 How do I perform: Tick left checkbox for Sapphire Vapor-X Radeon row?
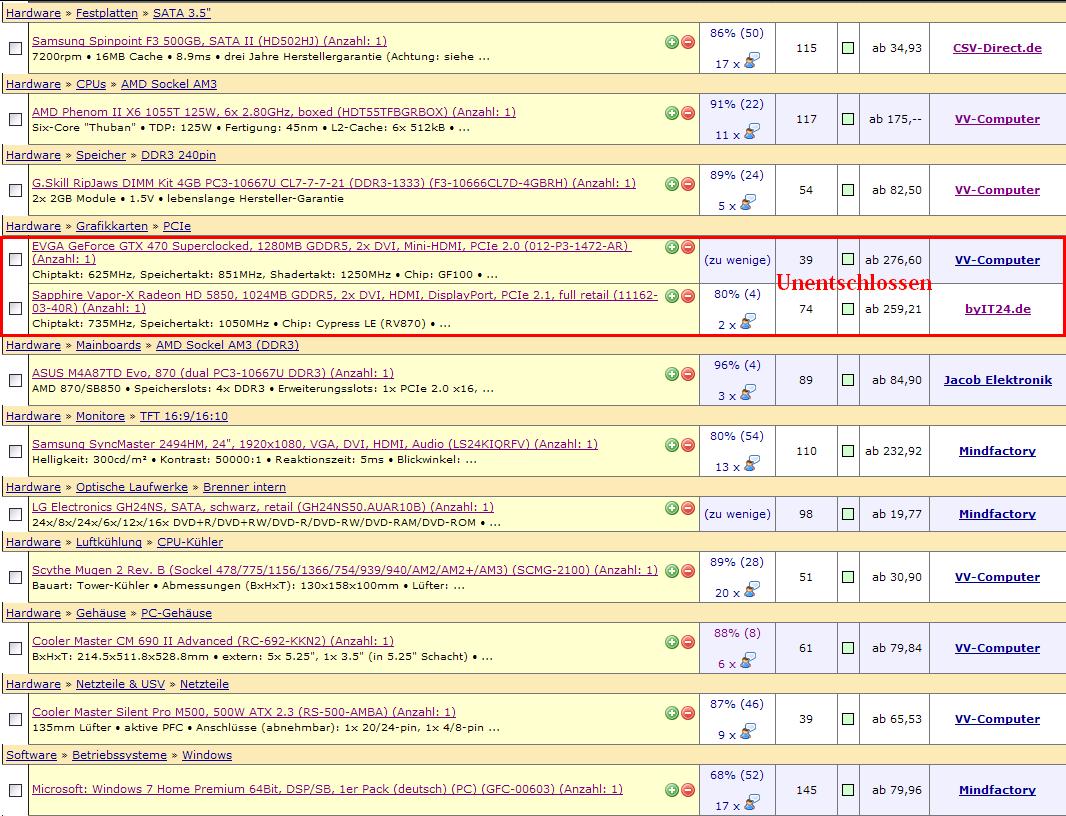[15, 309]
